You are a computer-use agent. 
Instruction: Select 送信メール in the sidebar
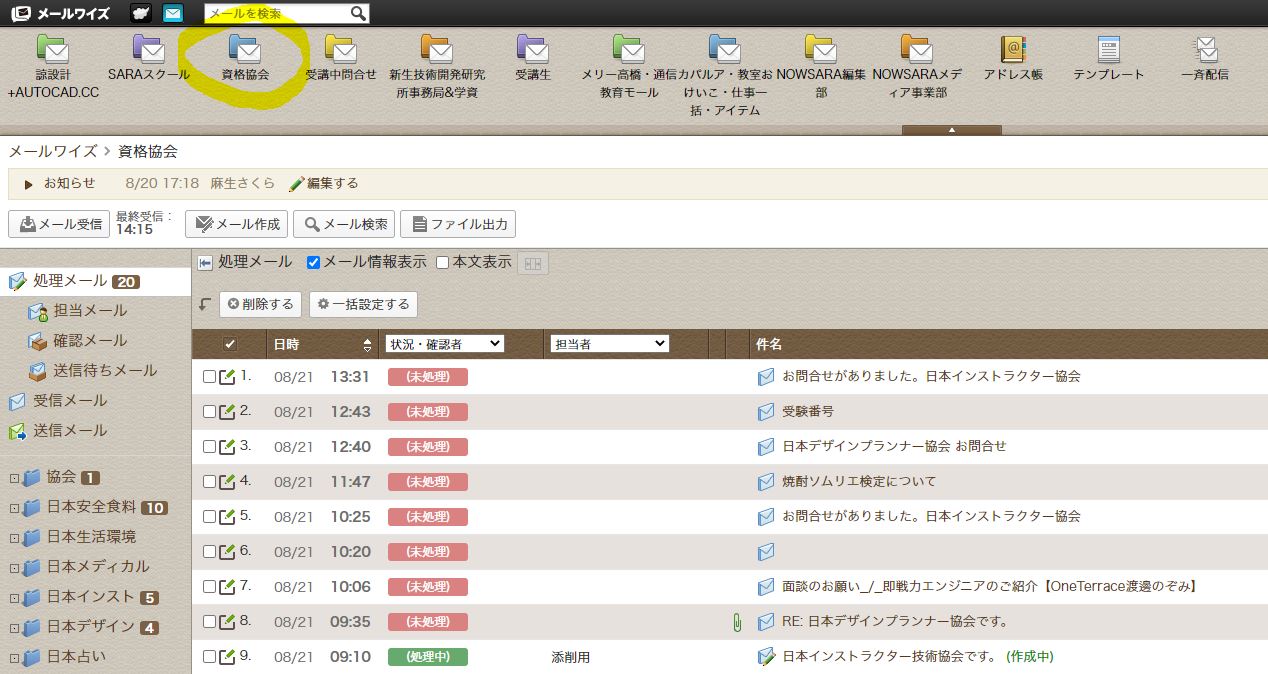70,431
